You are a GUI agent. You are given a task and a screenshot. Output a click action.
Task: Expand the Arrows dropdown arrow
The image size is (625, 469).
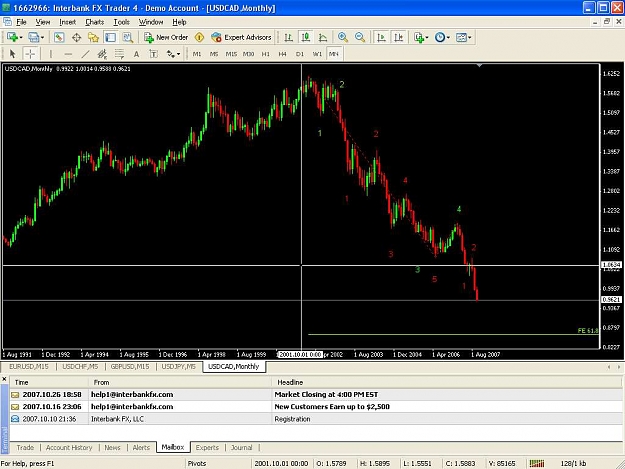click(179, 54)
